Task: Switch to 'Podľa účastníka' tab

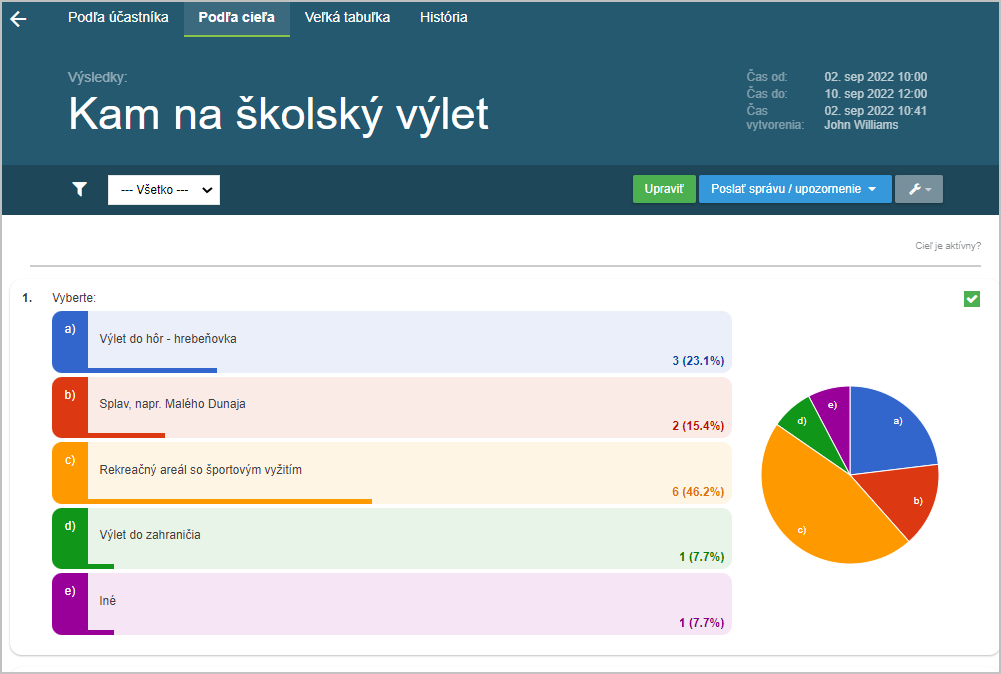Action: click(118, 18)
